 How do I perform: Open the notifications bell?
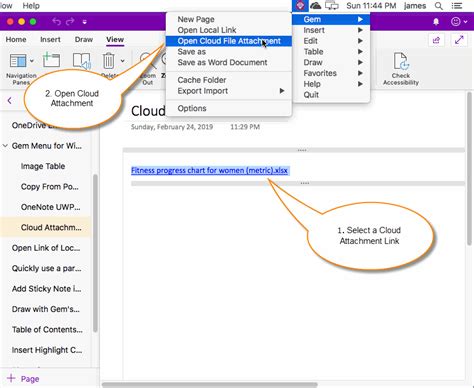pyautogui.click(x=436, y=22)
